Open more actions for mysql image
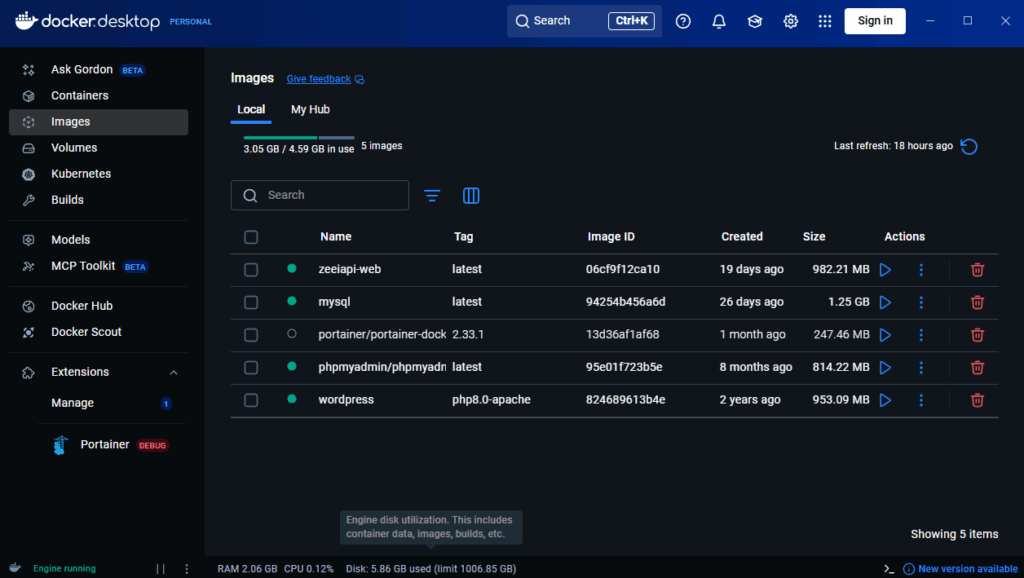Image resolution: width=1024 pixels, height=578 pixels. [921, 302]
